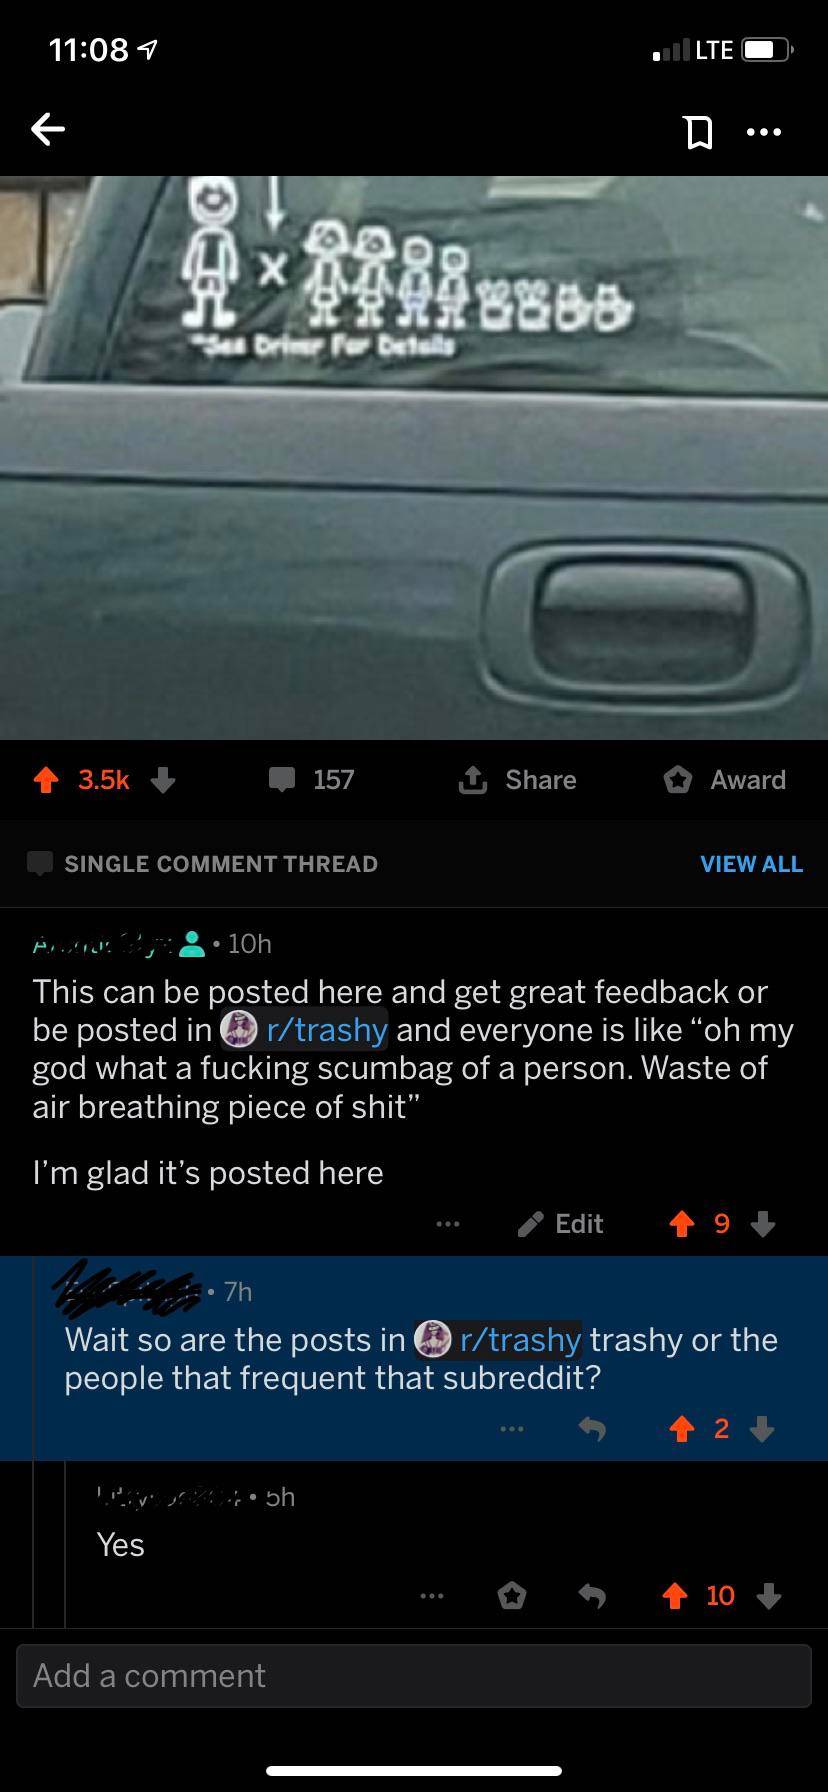This screenshot has height=1792, width=828.
Task: Downvote the "Yes" comment with 10 points
Action: tap(768, 1596)
